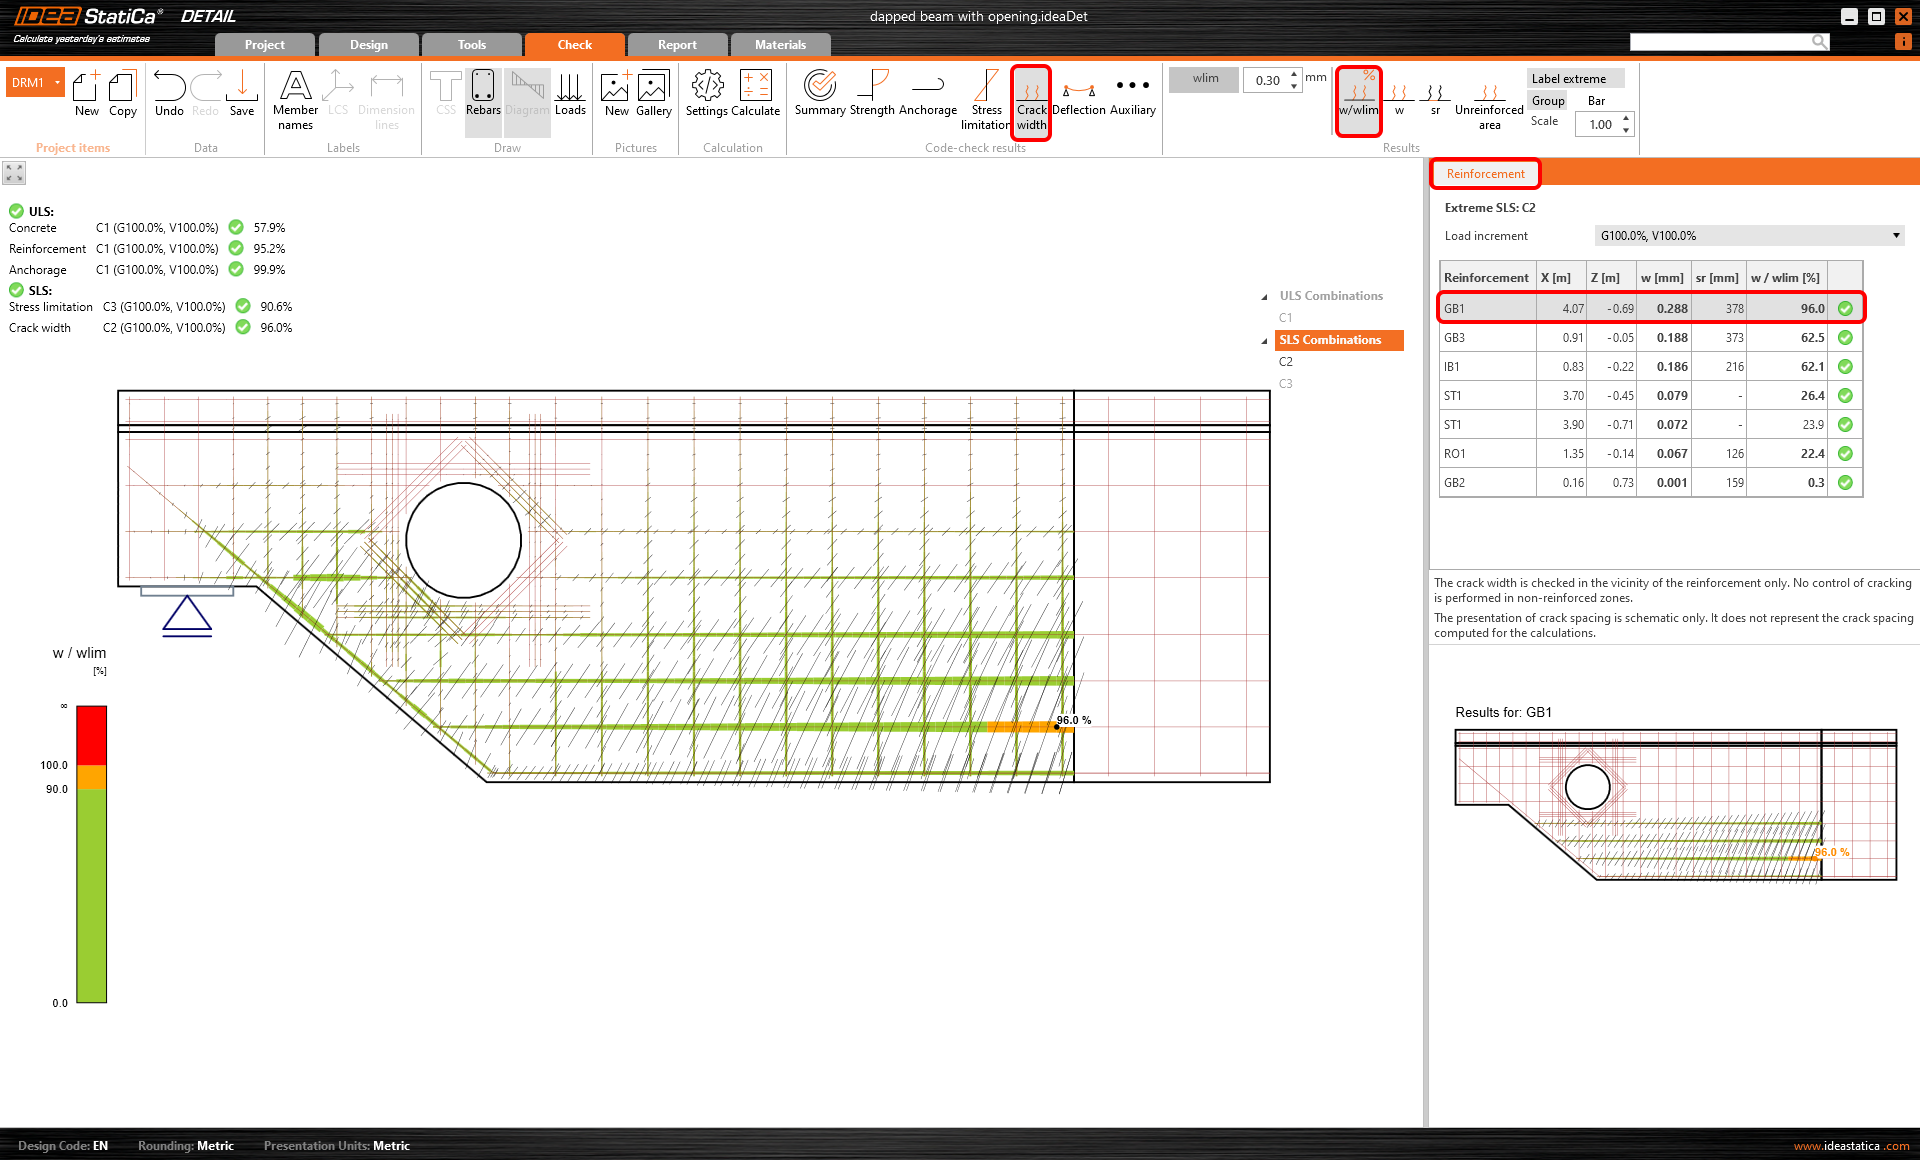Open the Materials tab
1920x1160 pixels.
(x=780, y=45)
